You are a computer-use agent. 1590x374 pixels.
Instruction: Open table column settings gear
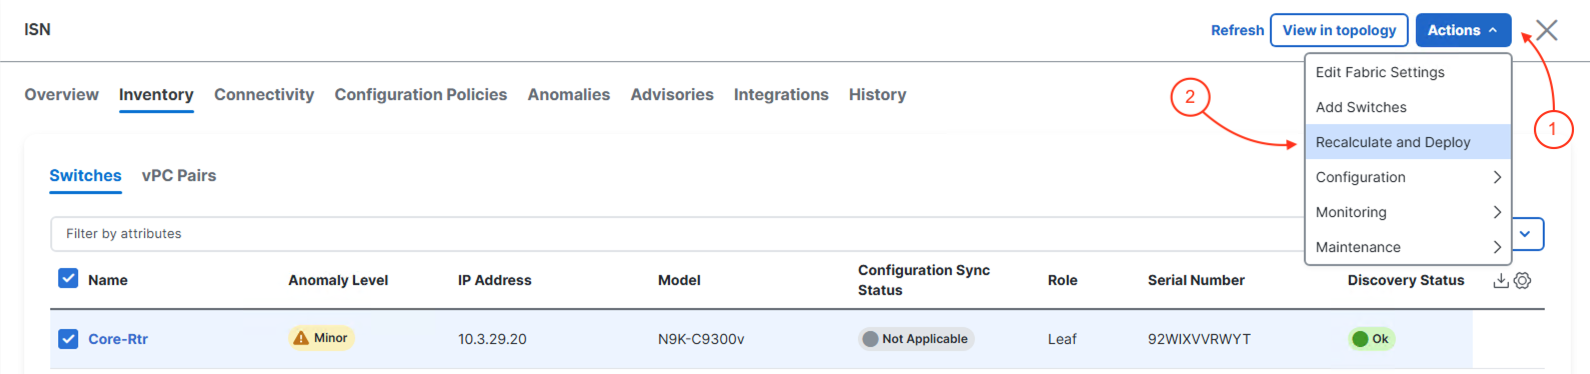[x=1522, y=281]
